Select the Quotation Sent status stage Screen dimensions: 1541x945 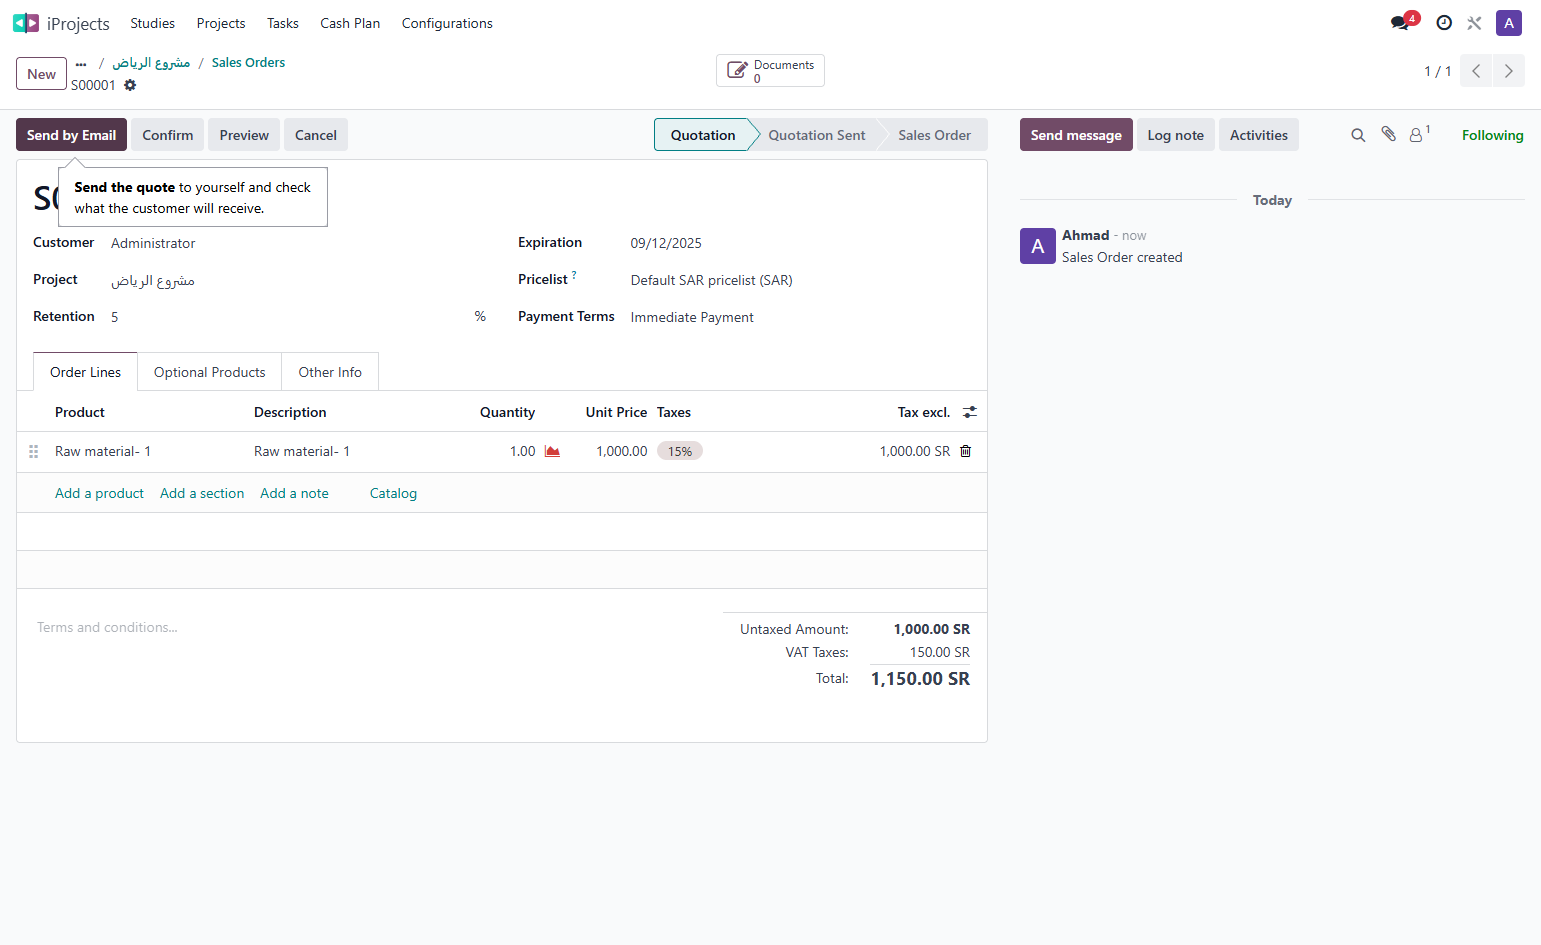click(x=817, y=135)
